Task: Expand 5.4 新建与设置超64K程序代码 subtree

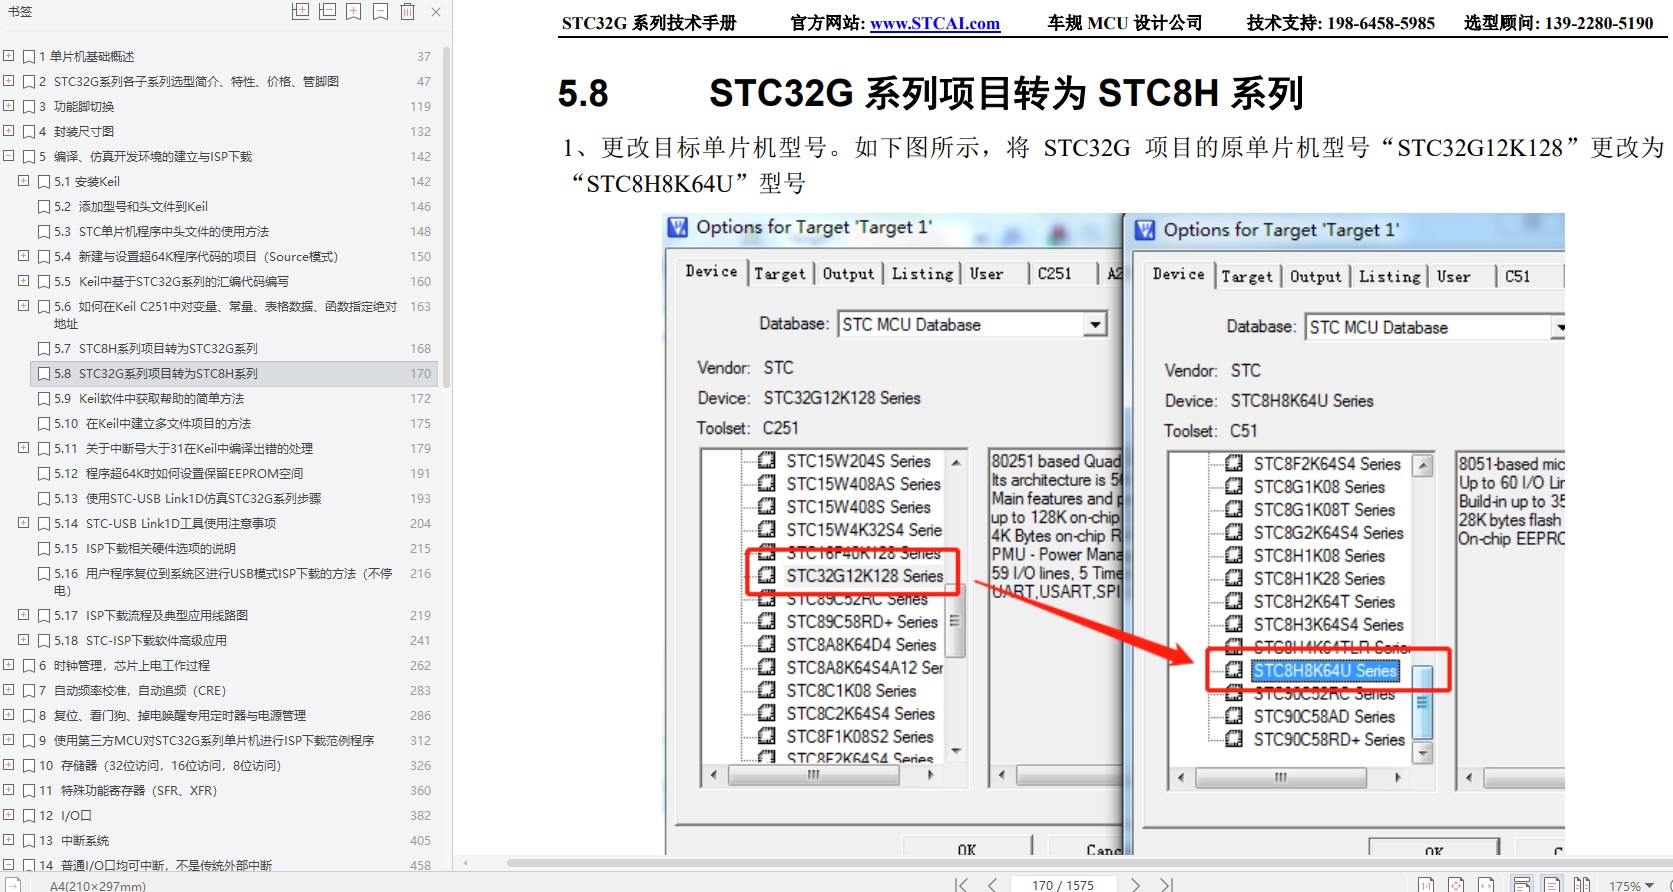Action: coord(24,256)
